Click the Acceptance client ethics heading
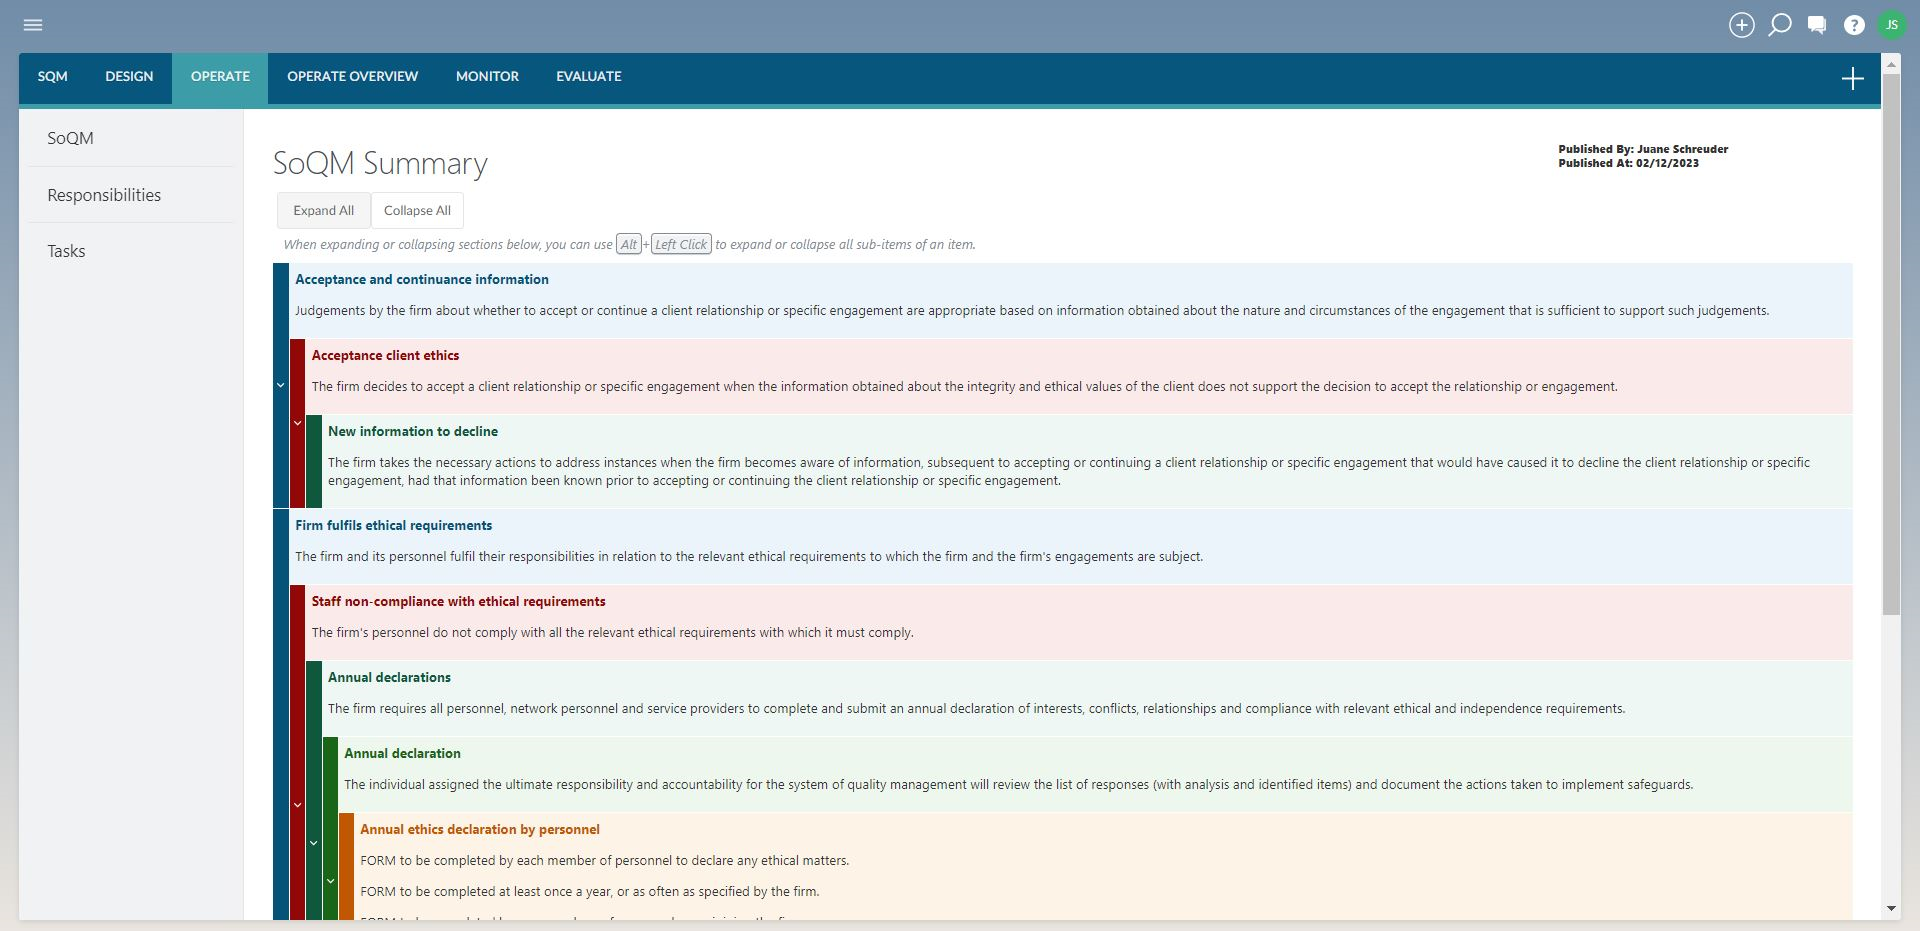Viewport: 1920px width, 931px height. point(385,356)
